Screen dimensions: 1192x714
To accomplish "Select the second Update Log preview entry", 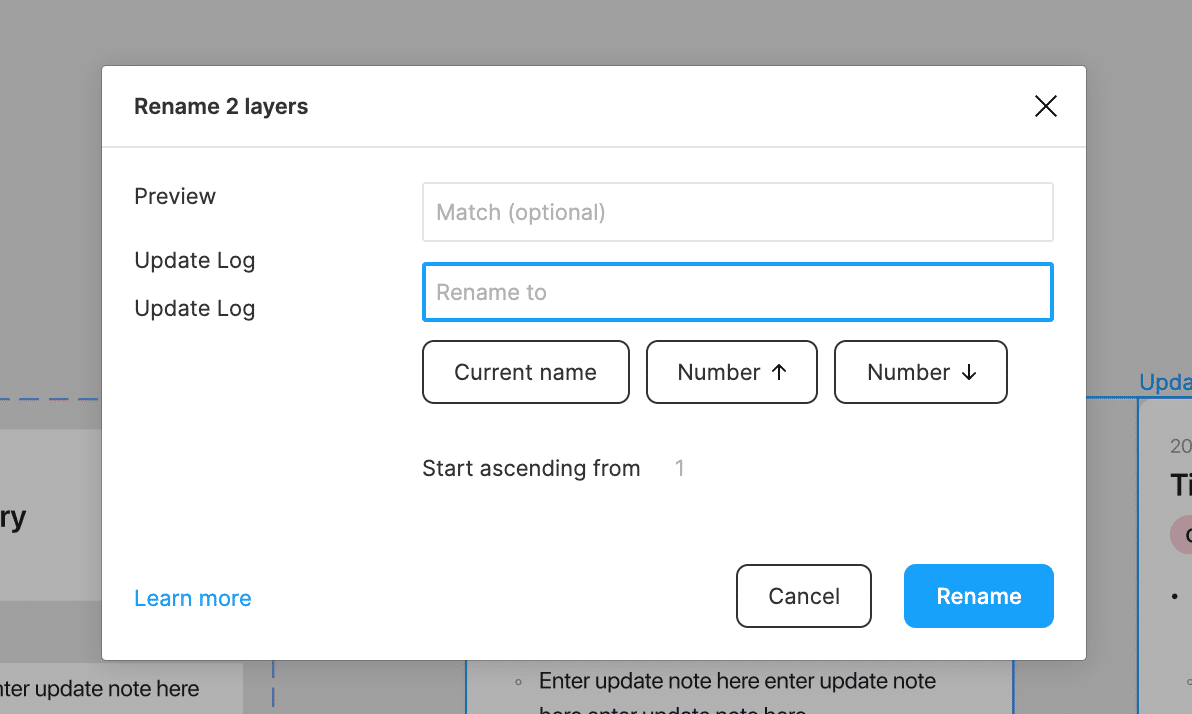I will [x=195, y=308].
